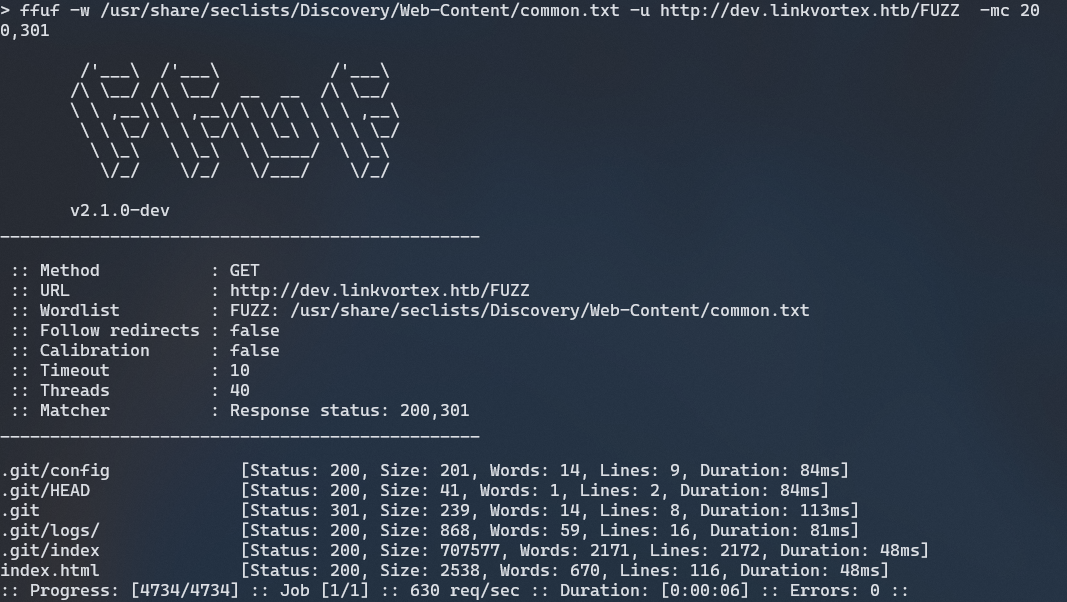
Task: Select the .git/logs/ result entry
Action: (50, 531)
